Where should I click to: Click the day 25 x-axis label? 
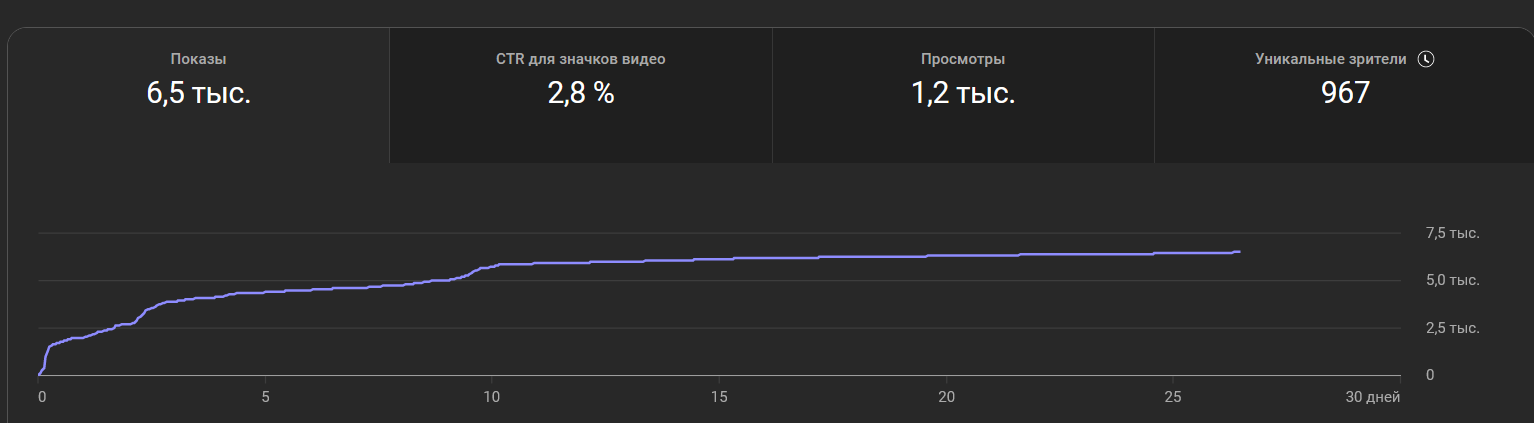tap(1173, 397)
